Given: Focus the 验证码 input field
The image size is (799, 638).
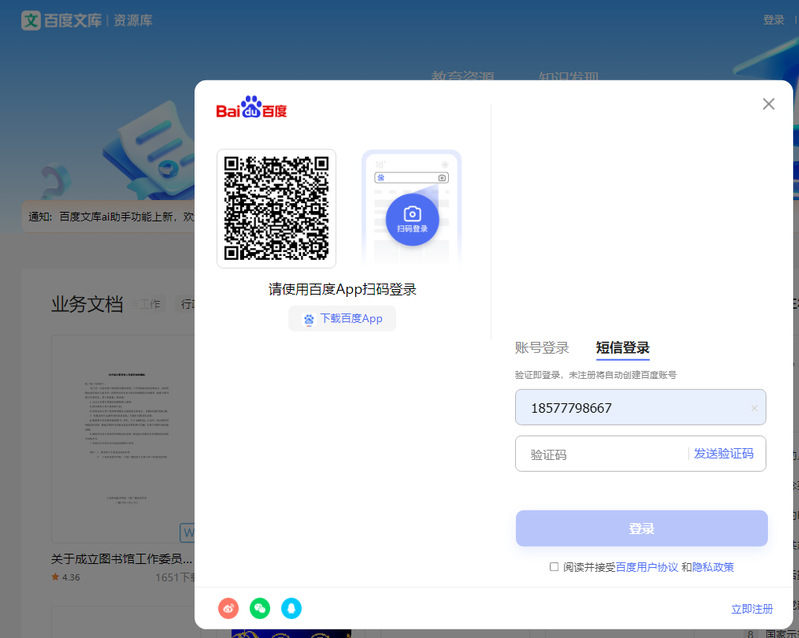Looking at the screenshot, I should [600, 454].
